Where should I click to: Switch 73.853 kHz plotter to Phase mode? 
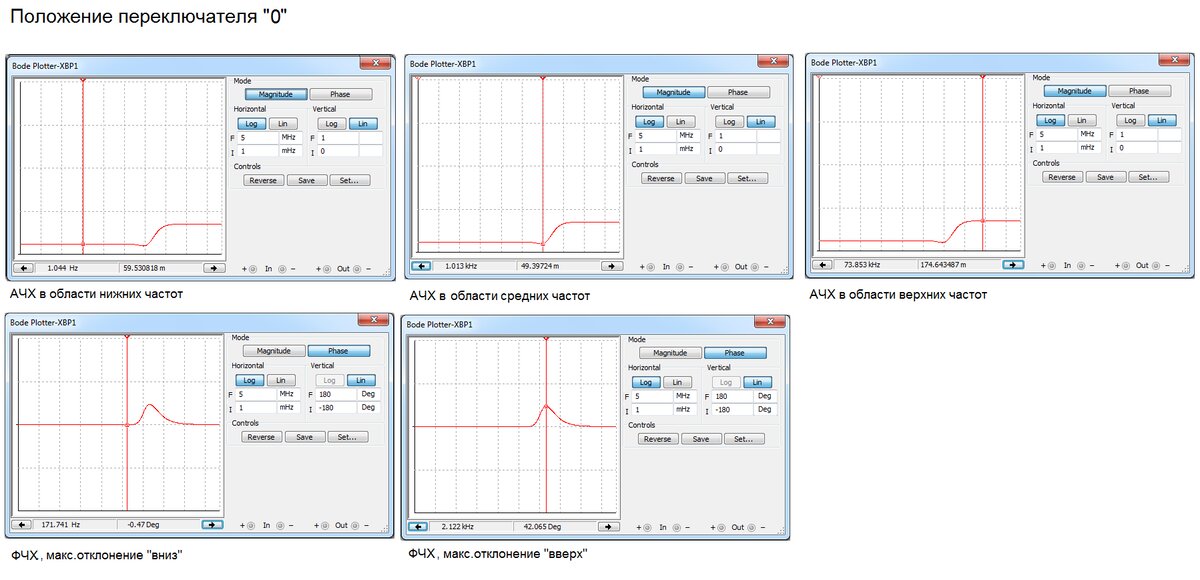click(1139, 90)
